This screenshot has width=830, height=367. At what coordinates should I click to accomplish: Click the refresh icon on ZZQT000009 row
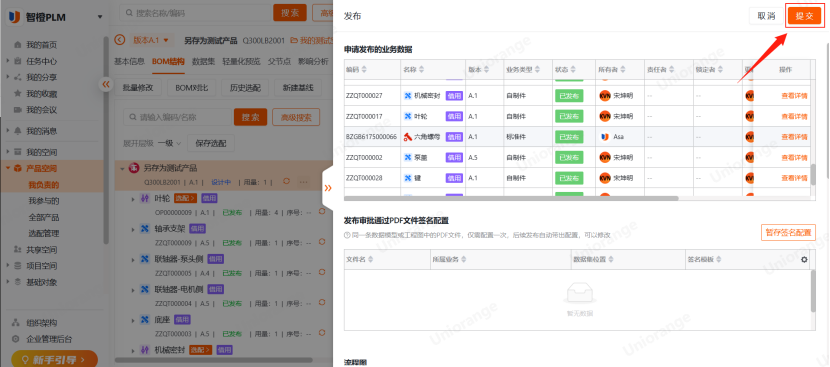tap(321, 242)
